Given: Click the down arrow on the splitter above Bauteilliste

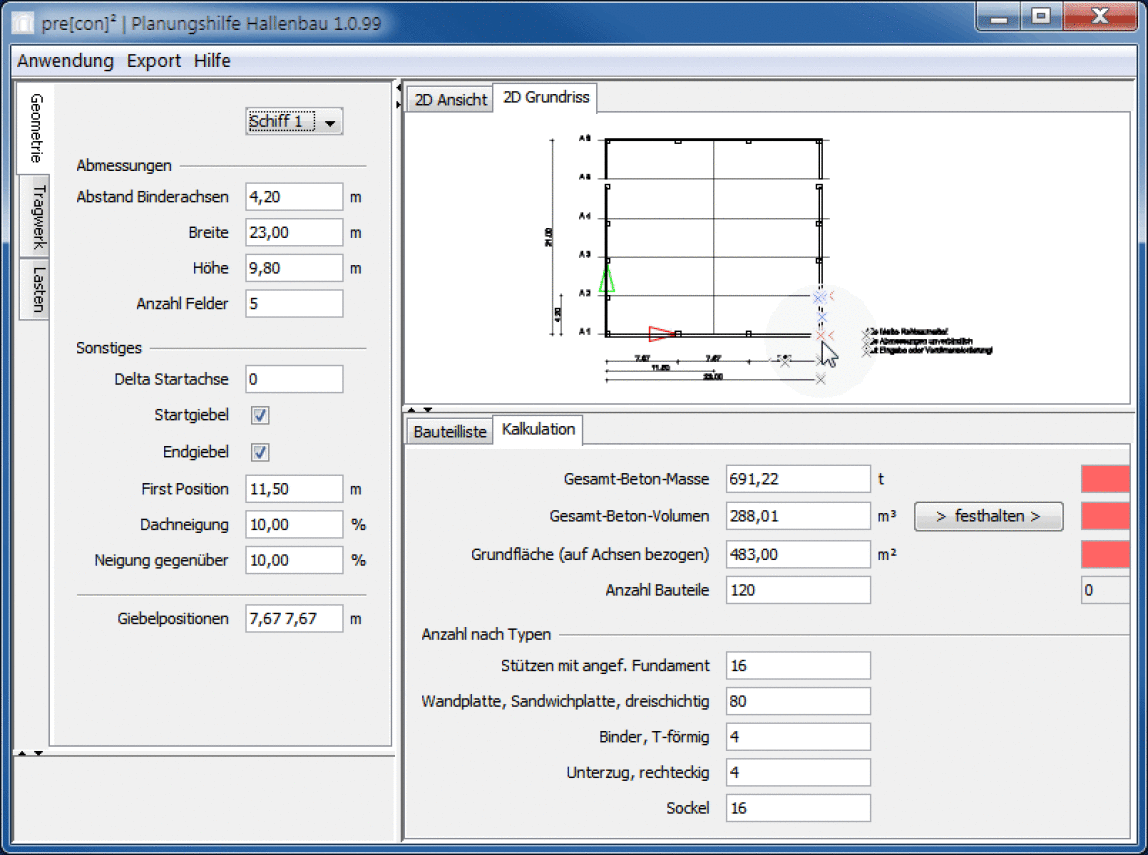Looking at the screenshot, I should (x=428, y=410).
